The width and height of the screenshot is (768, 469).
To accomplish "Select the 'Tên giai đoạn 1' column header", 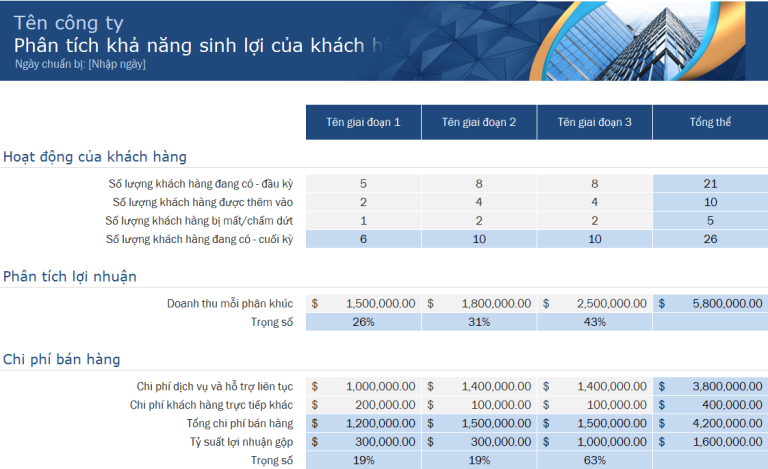I will coord(363,122).
